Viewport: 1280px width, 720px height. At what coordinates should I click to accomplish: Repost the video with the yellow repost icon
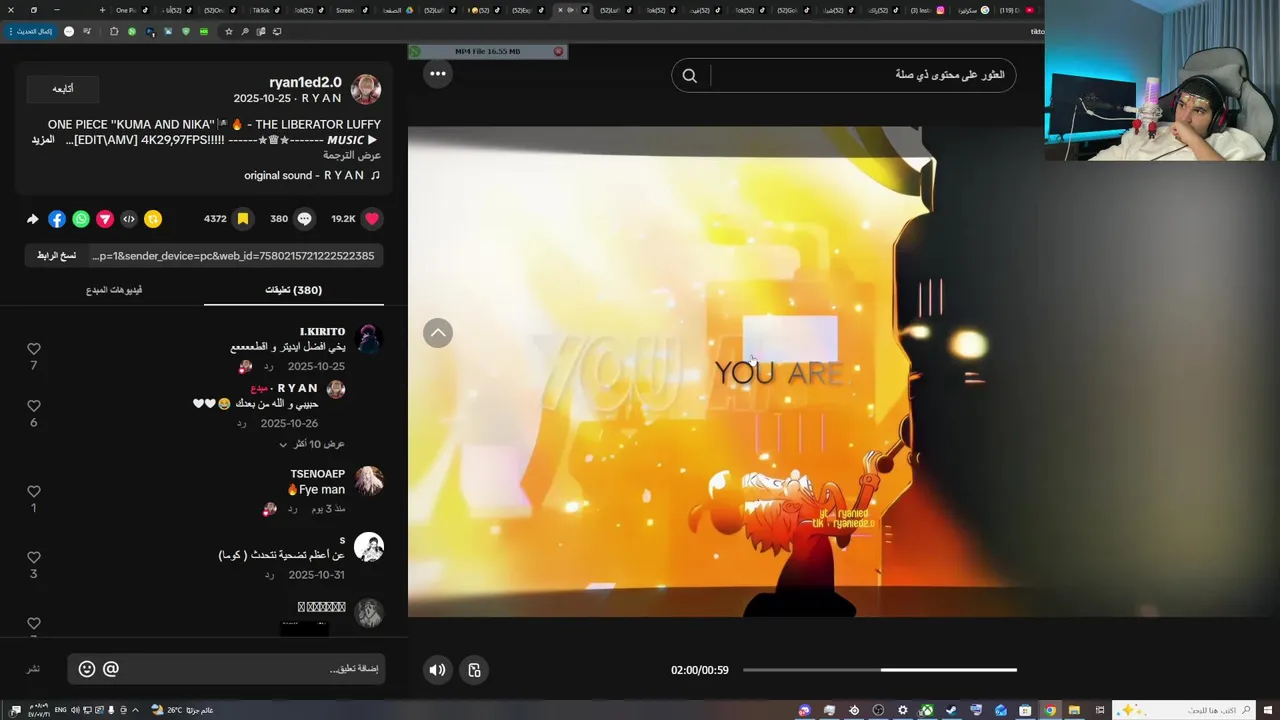pos(153,219)
